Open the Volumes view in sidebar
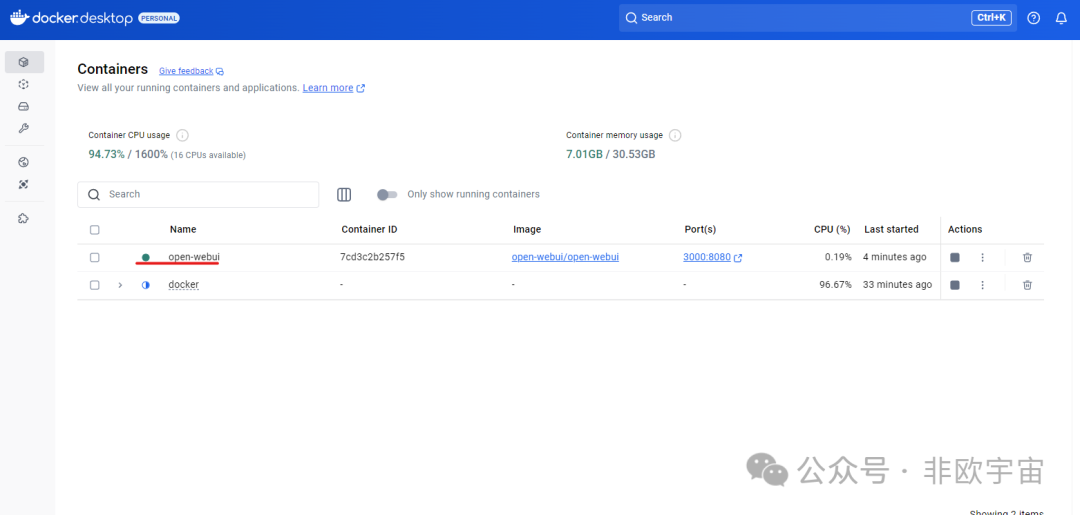The image size is (1080, 515). point(24,107)
